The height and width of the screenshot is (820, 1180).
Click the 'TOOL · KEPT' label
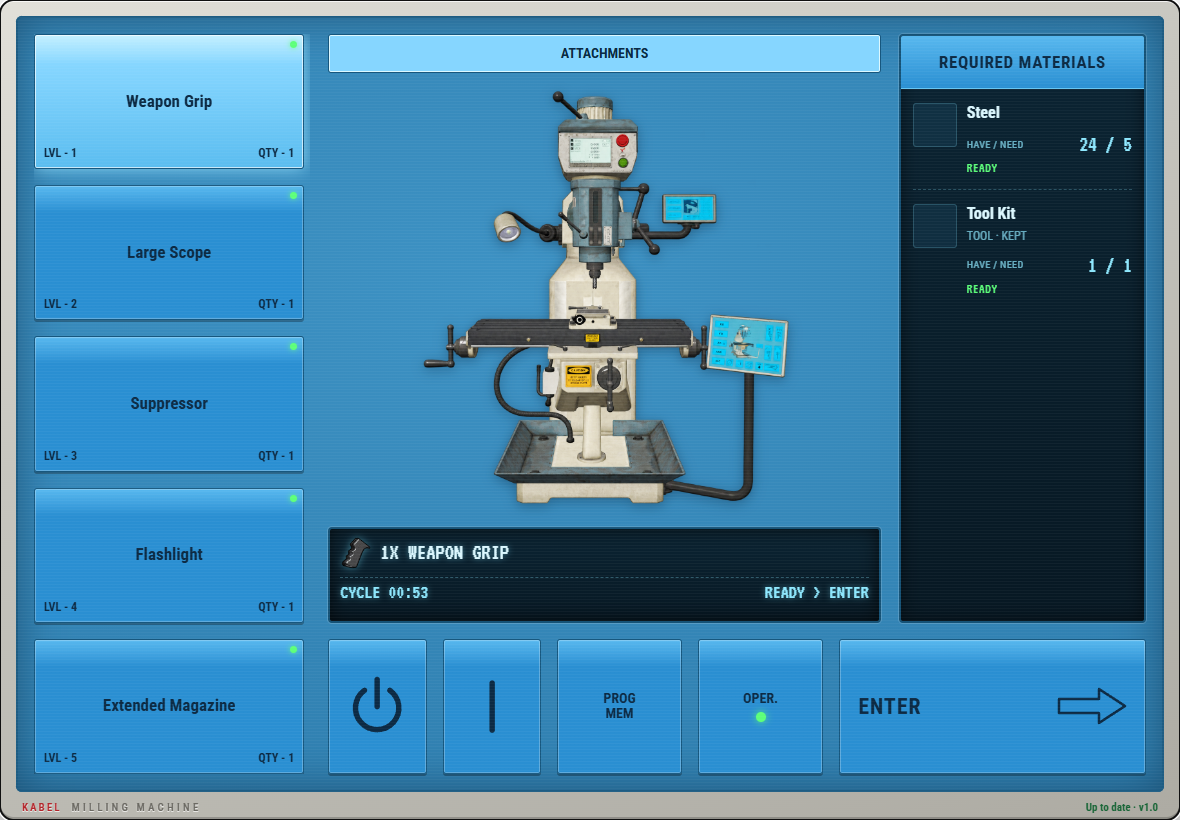pyautogui.click(x=996, y=236)
